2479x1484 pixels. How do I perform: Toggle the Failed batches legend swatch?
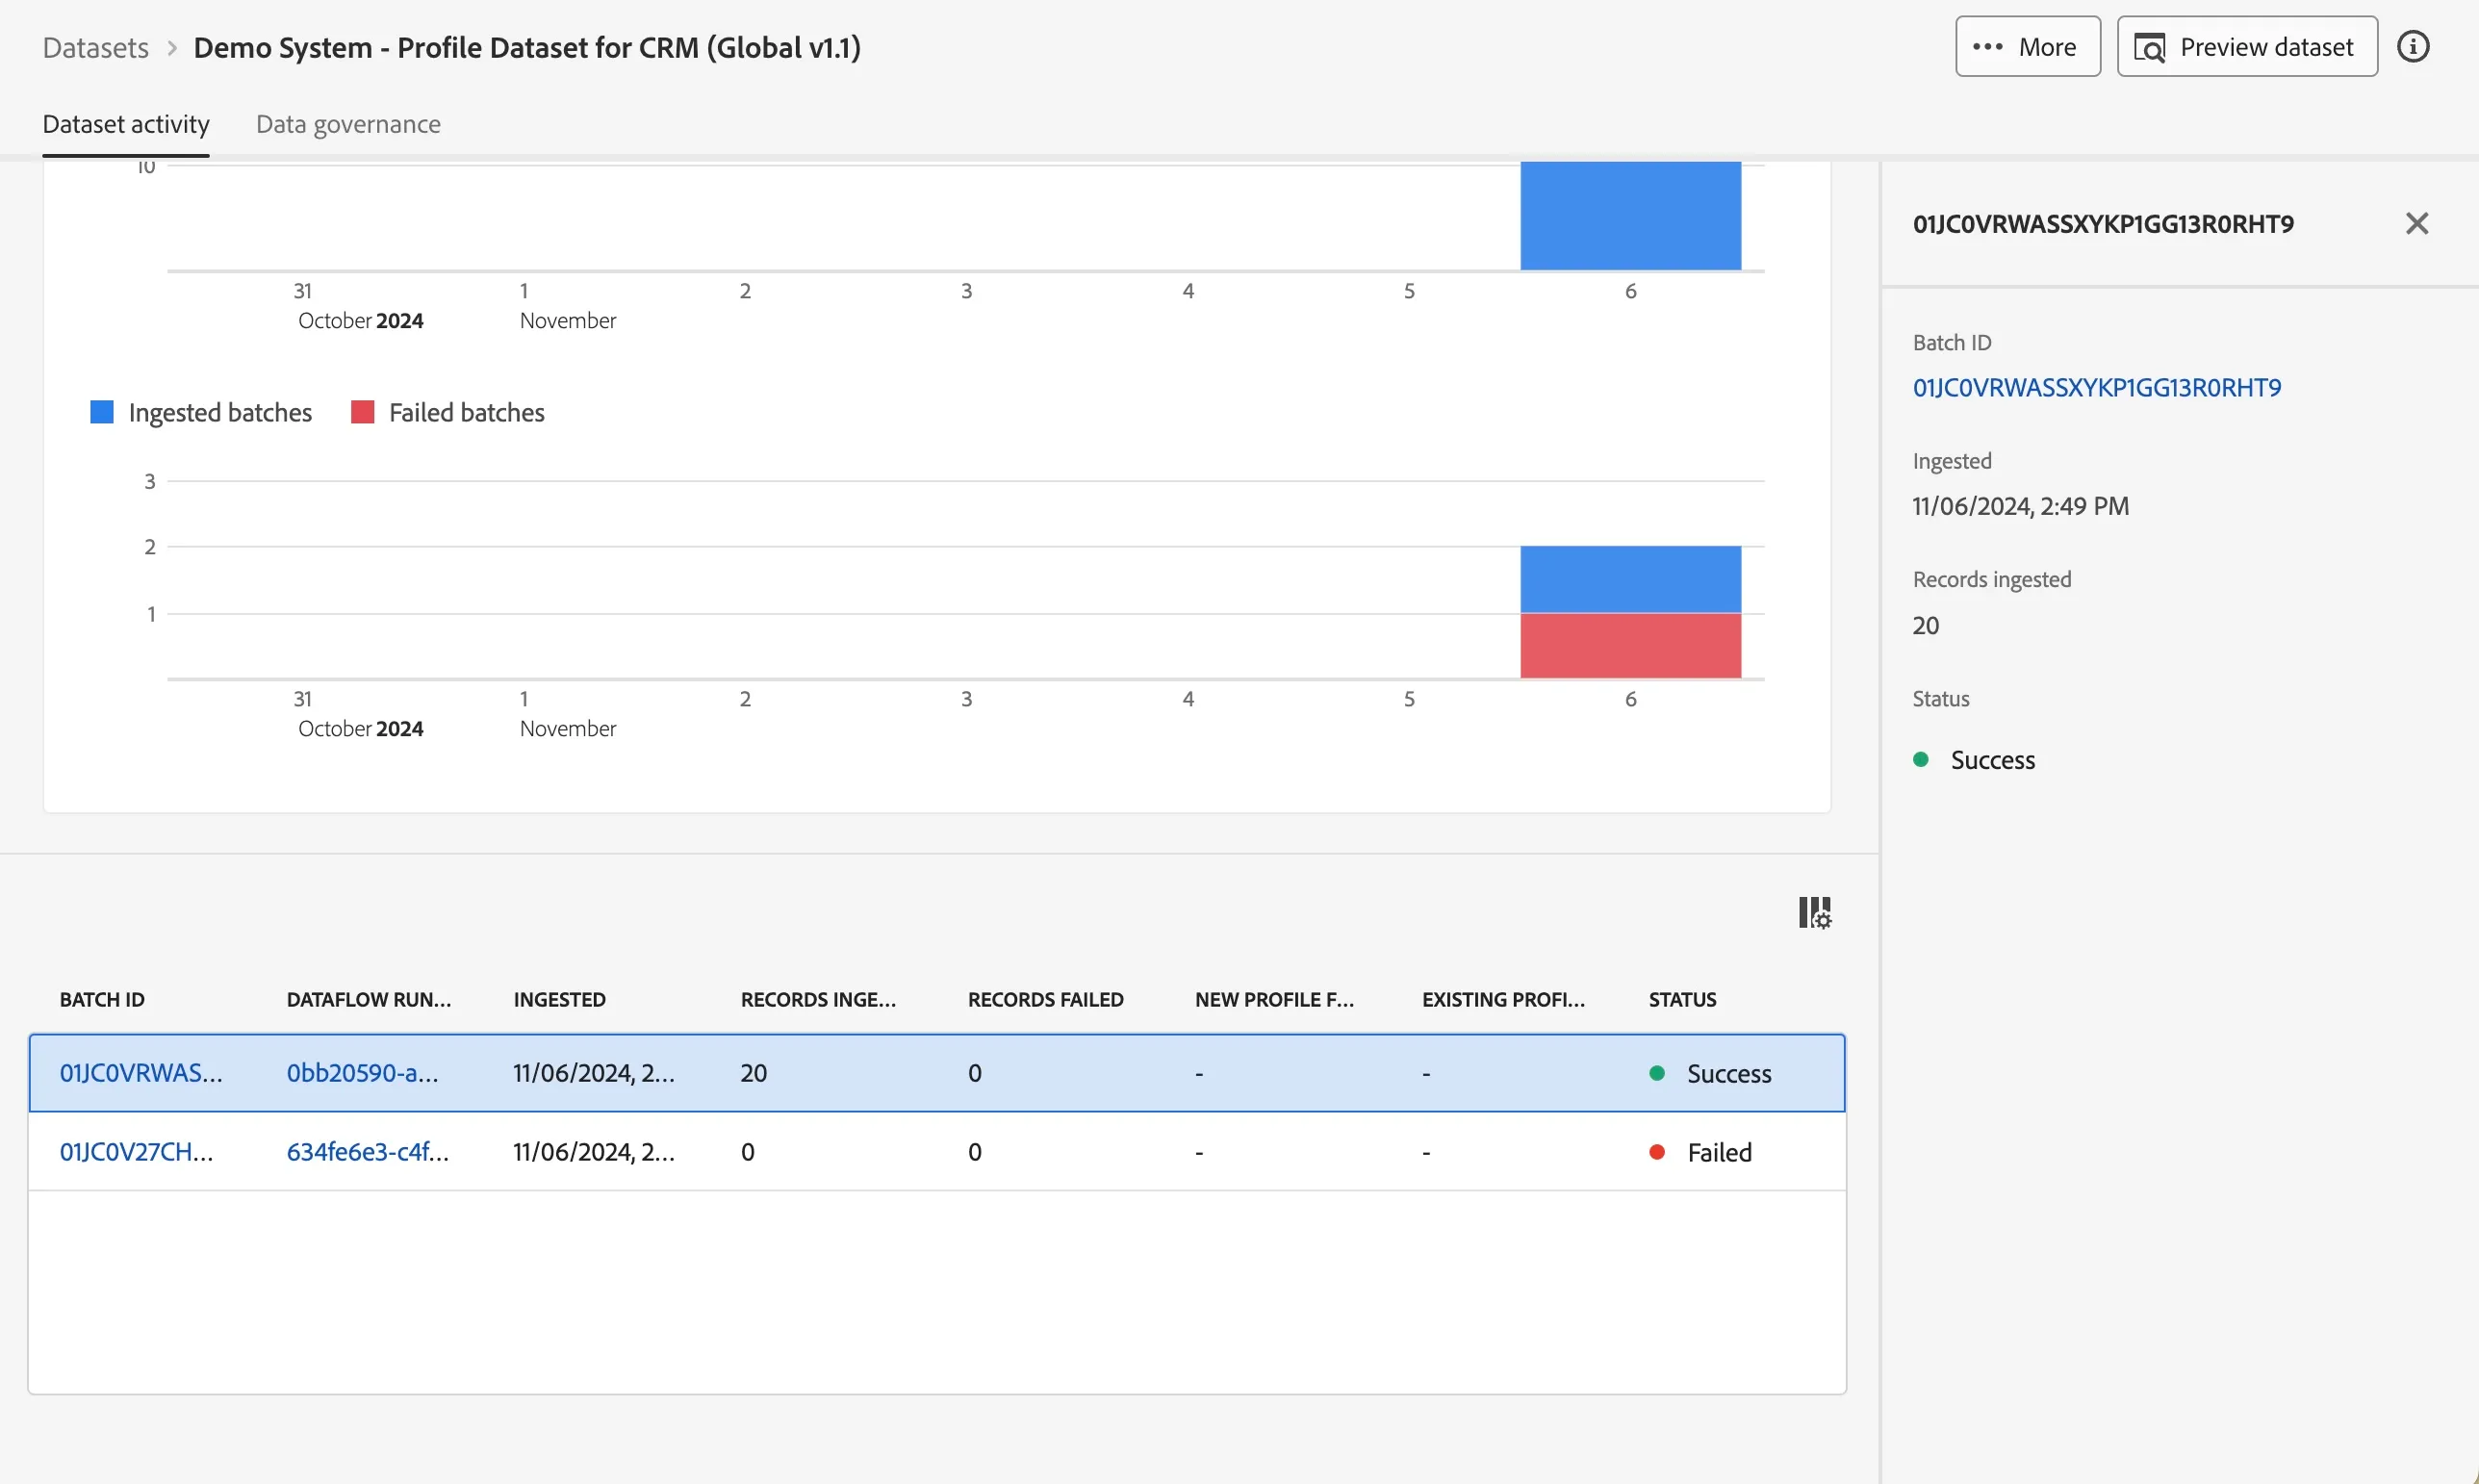(x=362, y=412)
